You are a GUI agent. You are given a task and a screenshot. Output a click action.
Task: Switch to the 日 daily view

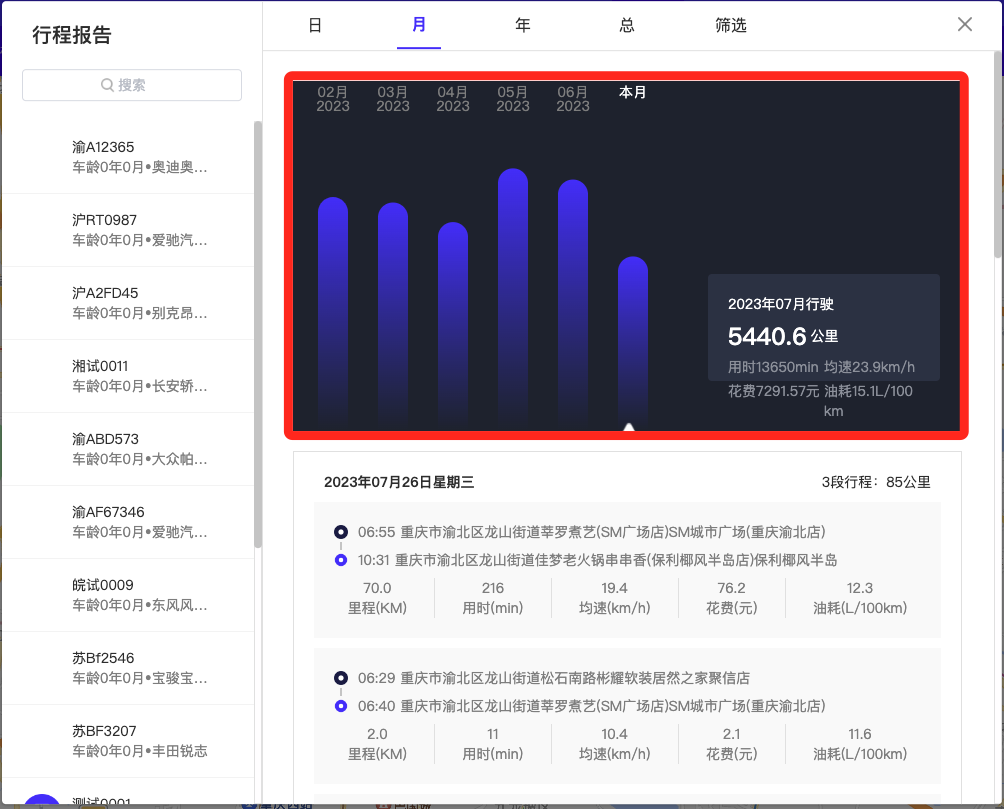click(315, 25)
